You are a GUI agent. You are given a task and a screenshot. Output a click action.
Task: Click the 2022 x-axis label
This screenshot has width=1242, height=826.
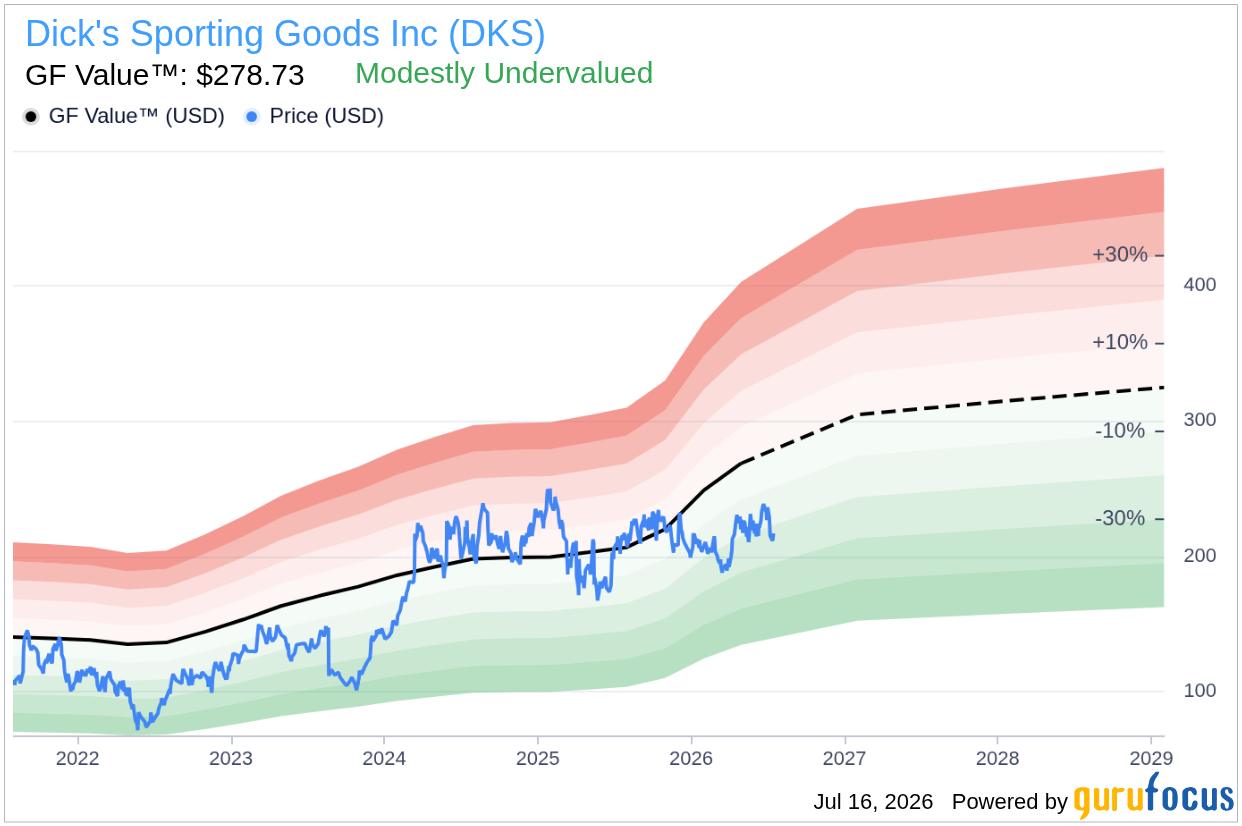coord(78,757)
